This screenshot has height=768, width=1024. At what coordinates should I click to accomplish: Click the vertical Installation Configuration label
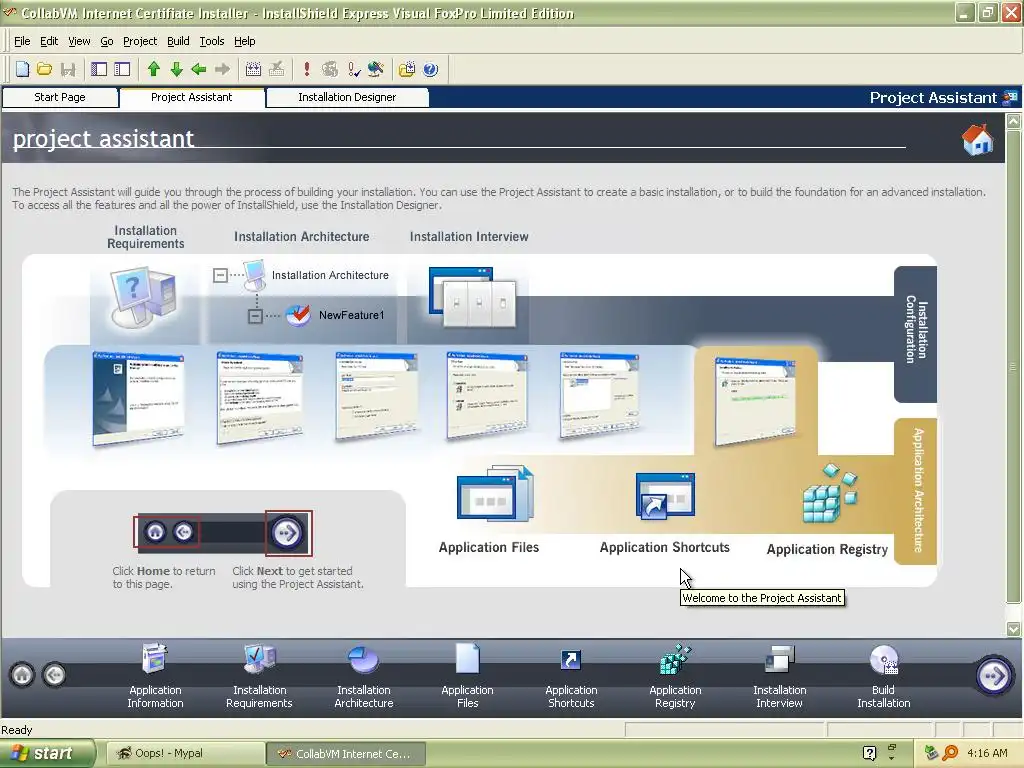click(916, 330)
